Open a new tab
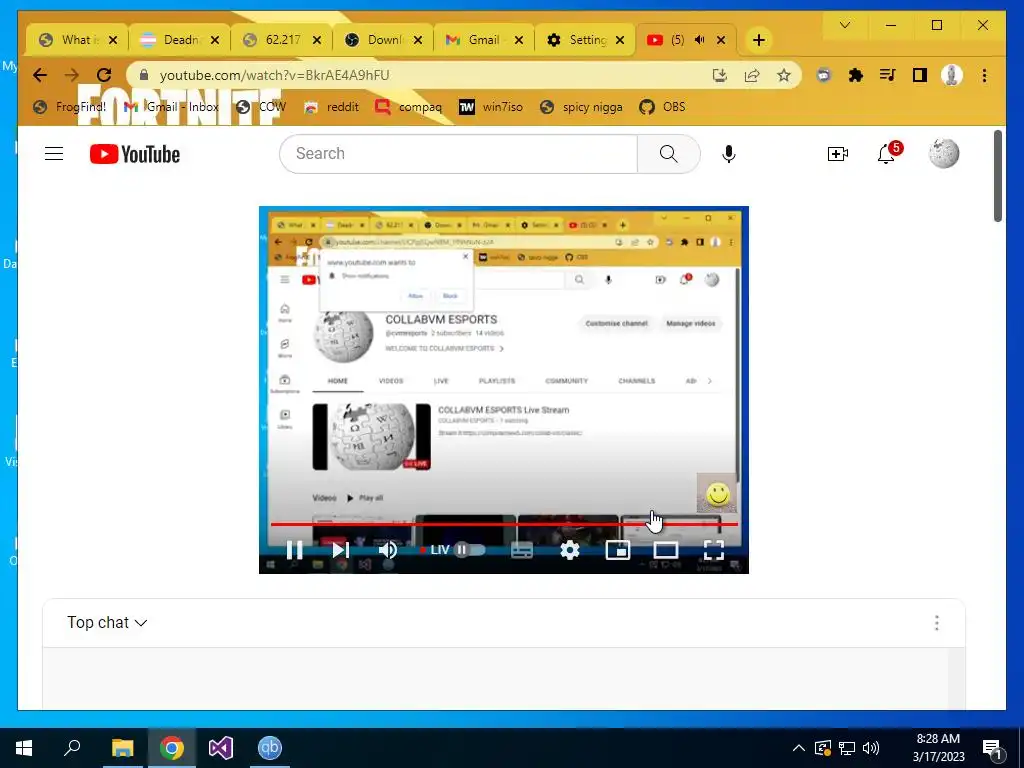 [x=758, y=40]
